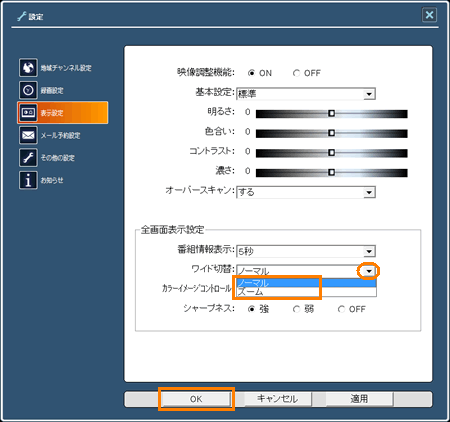This screenshot has width=450, height=422.
Task: Open the お知らせ info icon
Action: point(28,180)
